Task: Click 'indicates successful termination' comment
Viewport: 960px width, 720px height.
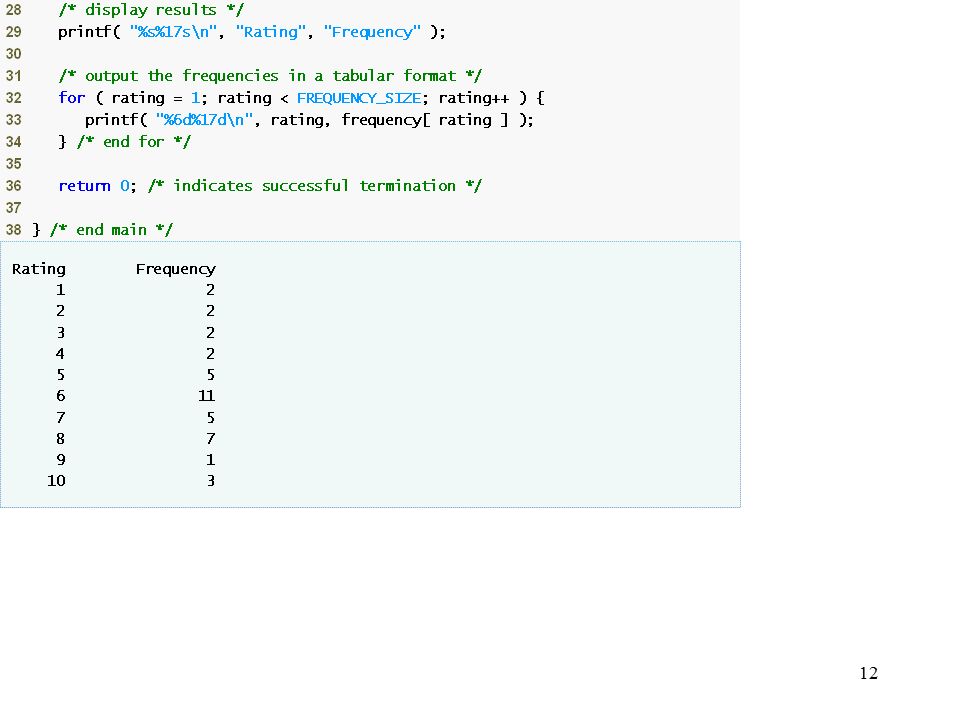Action: click(315, 186)
